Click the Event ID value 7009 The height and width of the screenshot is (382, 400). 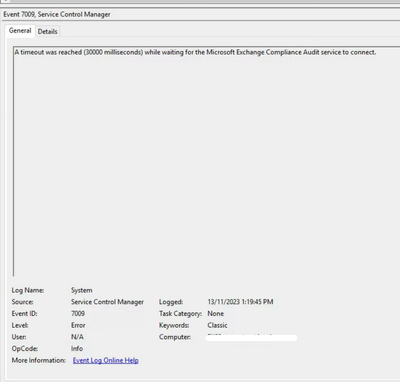coord(78,314)
